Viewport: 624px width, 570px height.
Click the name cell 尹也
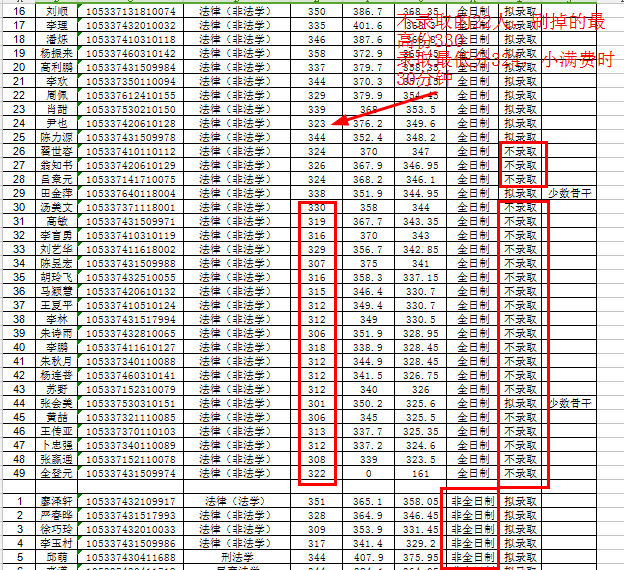[x=56, y=123]
